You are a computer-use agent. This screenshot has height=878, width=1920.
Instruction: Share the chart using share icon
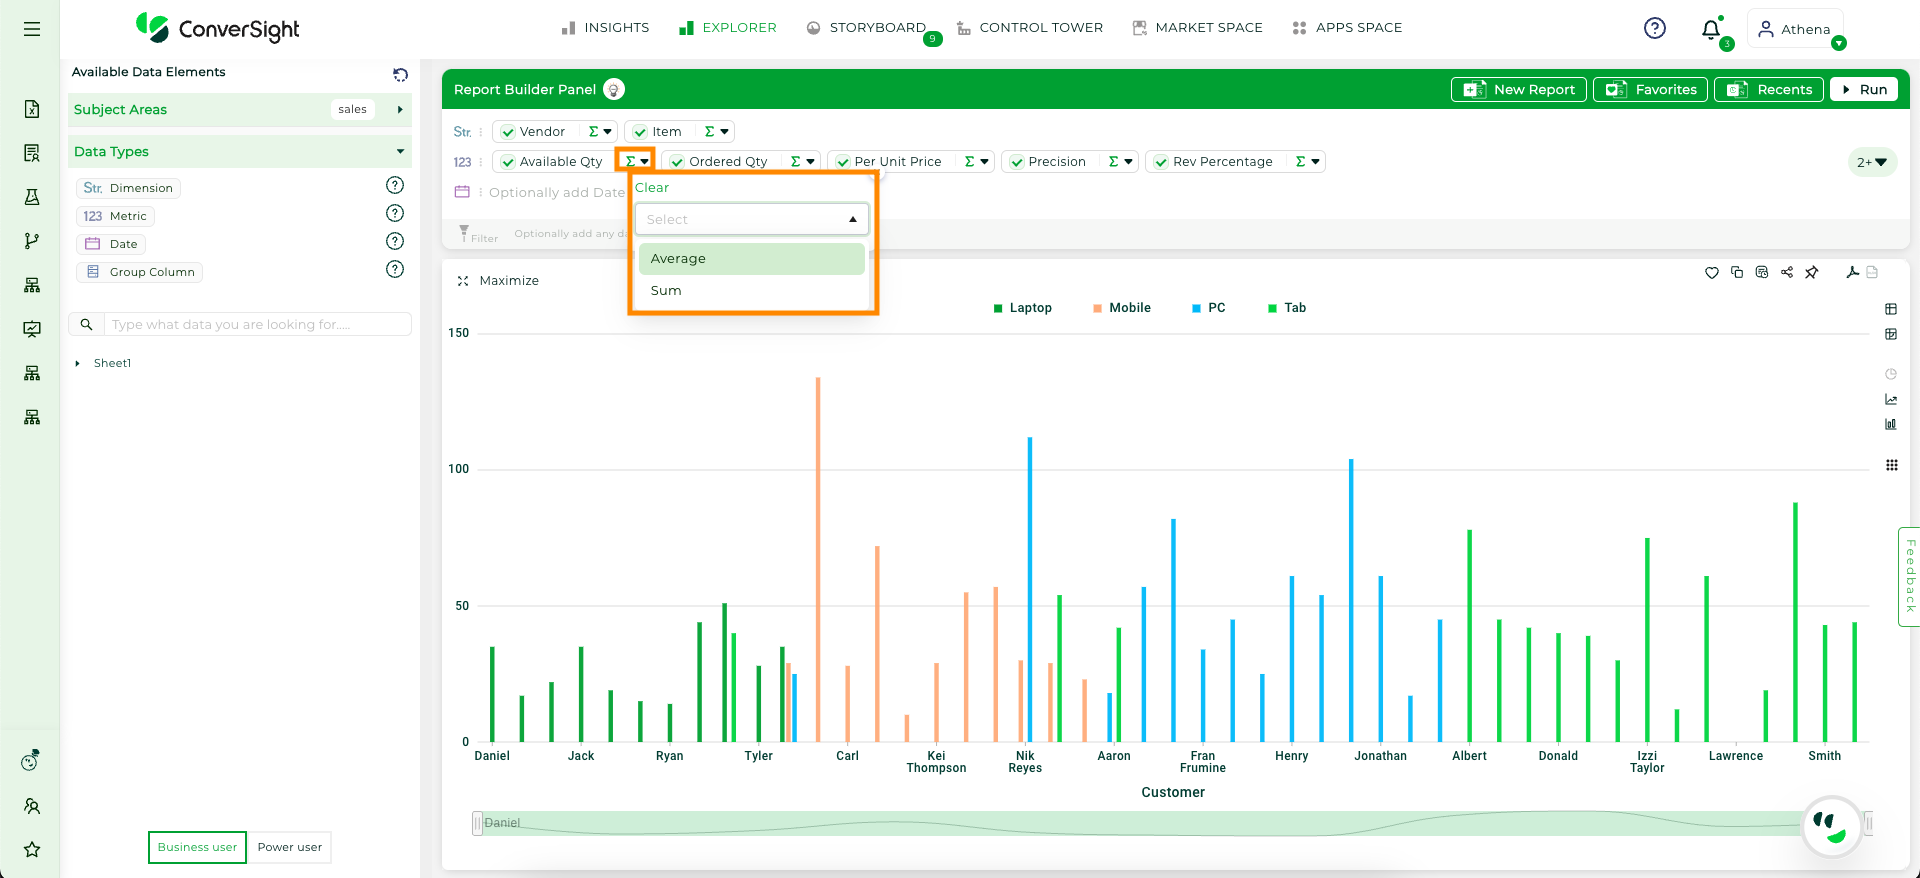(1787, 272)
